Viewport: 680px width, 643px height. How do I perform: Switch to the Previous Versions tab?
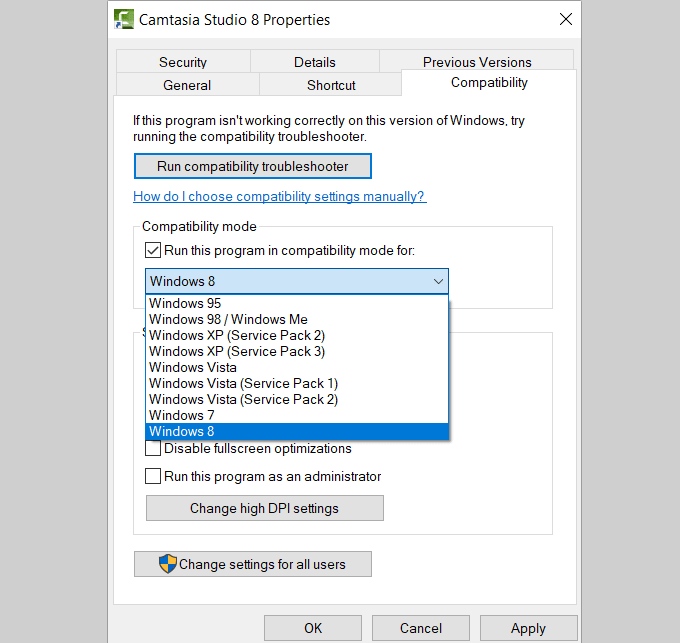click(x=477, y=61)
